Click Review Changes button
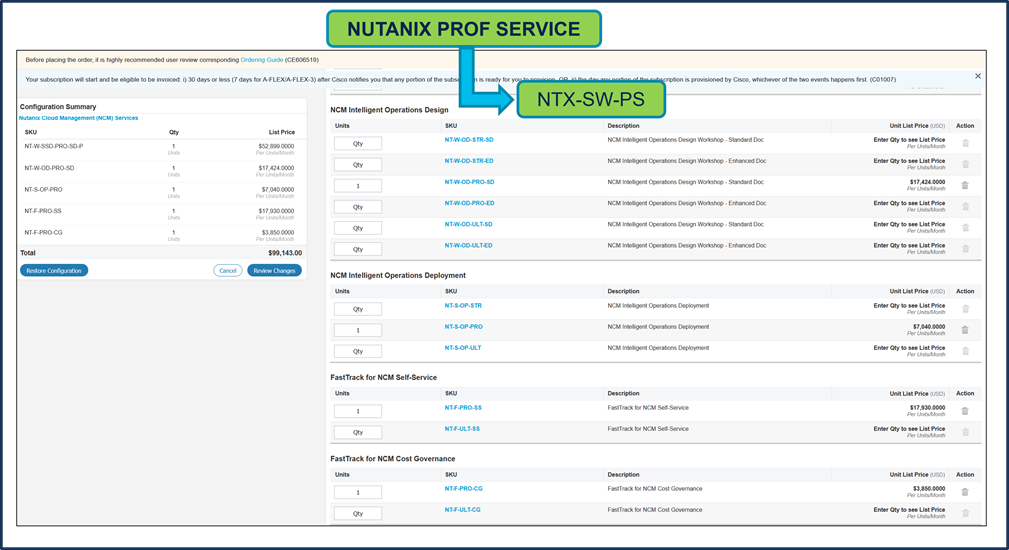This screenshot has width=1009, height=550. [274, 271]
